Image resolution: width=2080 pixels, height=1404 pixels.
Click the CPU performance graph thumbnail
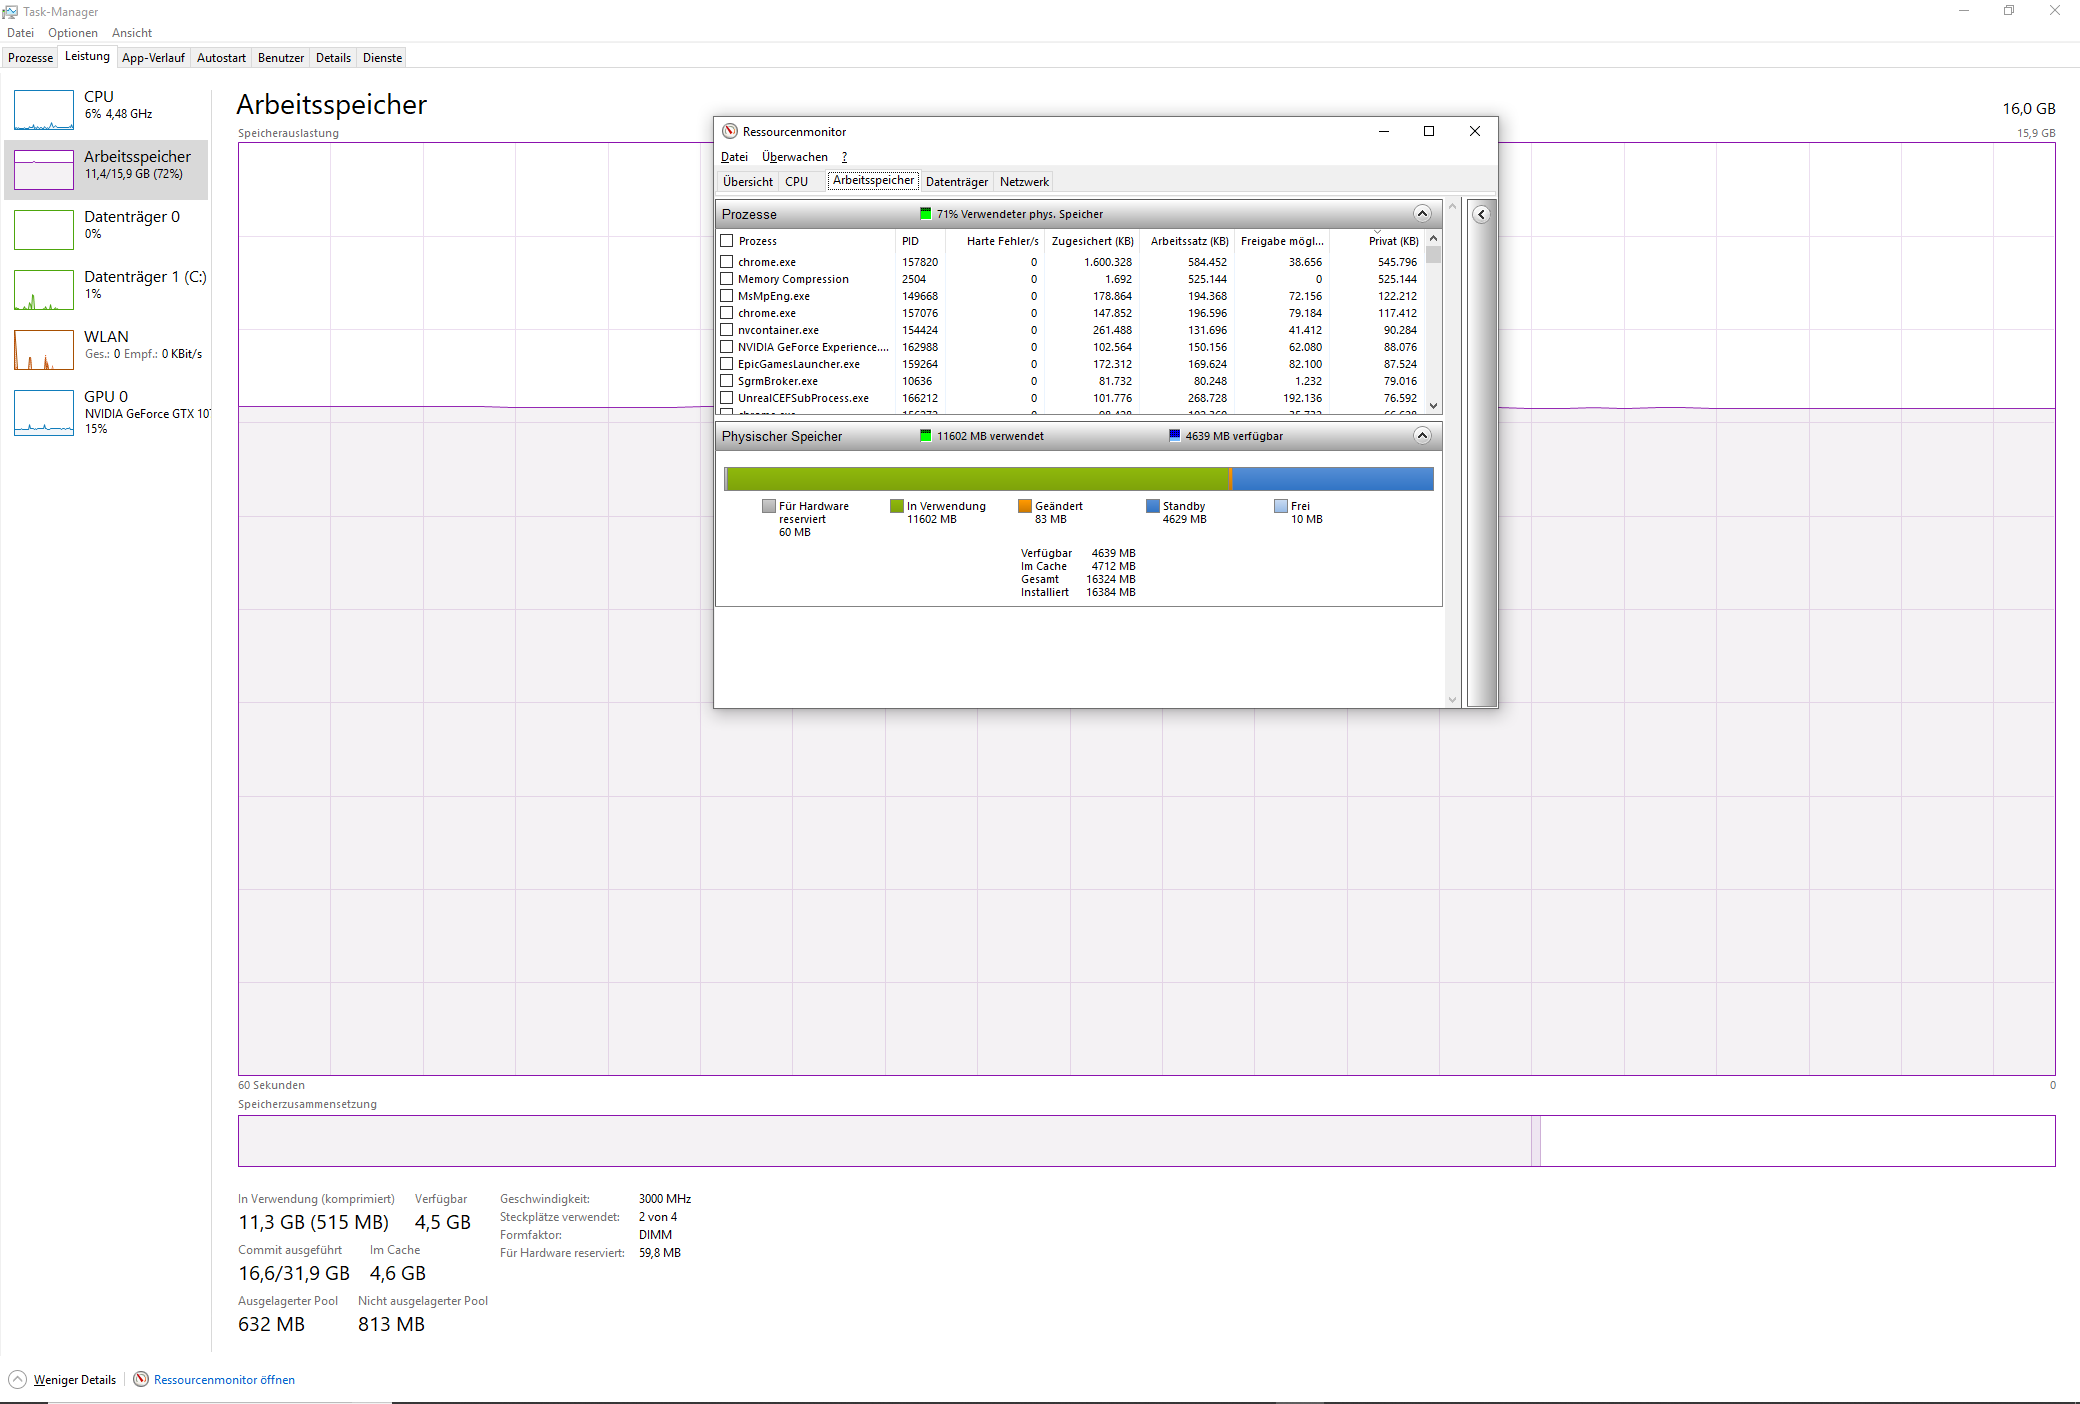(x=44, y=110)
